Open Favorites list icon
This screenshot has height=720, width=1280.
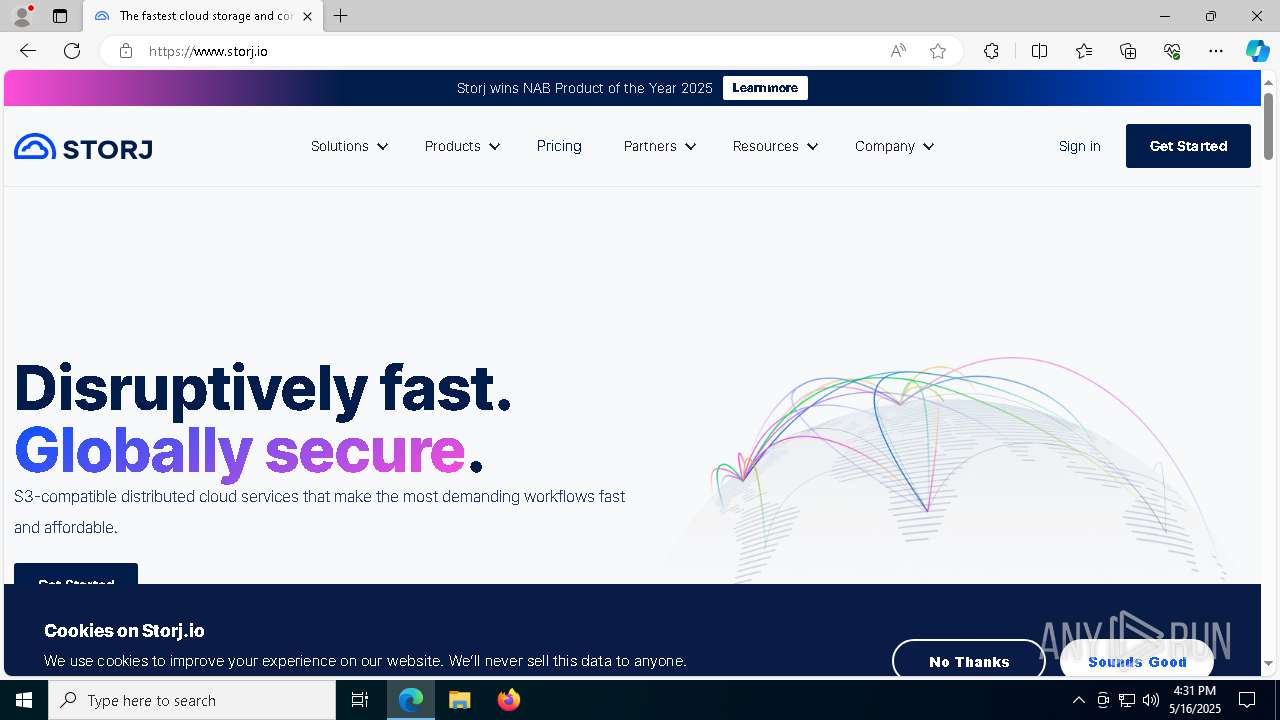1084,51
